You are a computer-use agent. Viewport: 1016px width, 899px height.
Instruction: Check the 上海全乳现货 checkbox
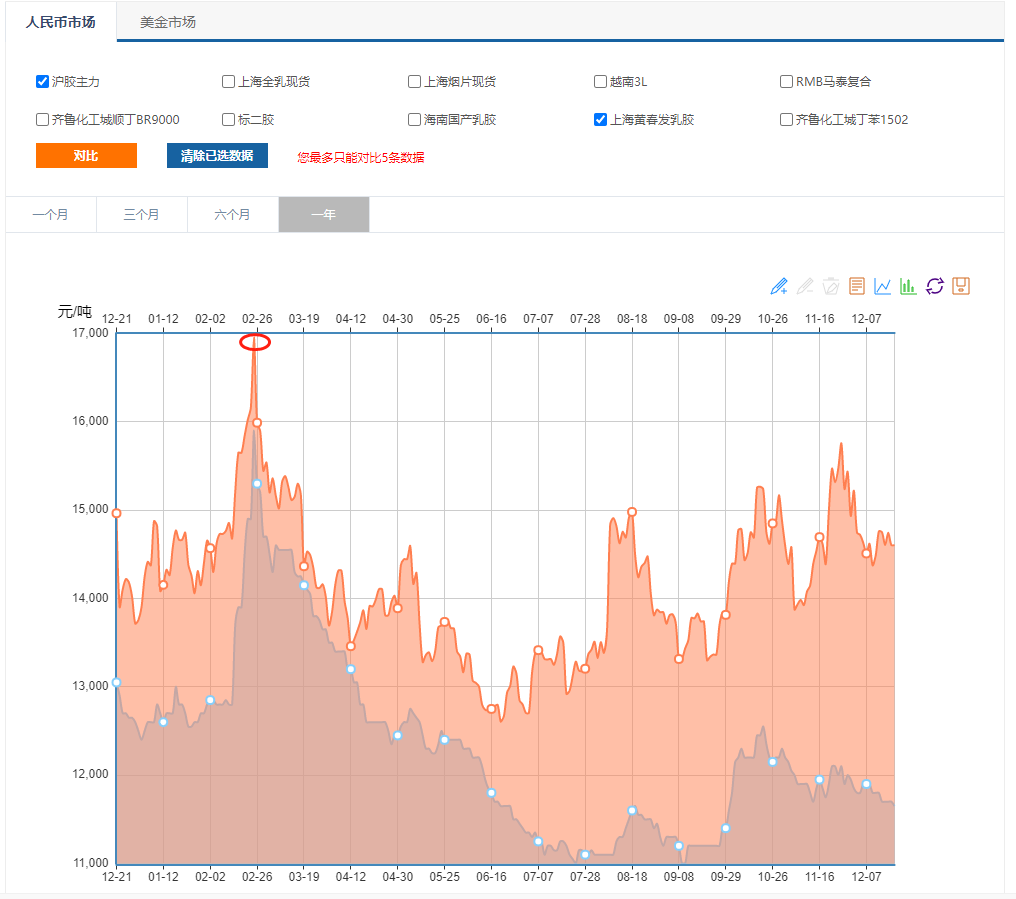click(228, 81)
